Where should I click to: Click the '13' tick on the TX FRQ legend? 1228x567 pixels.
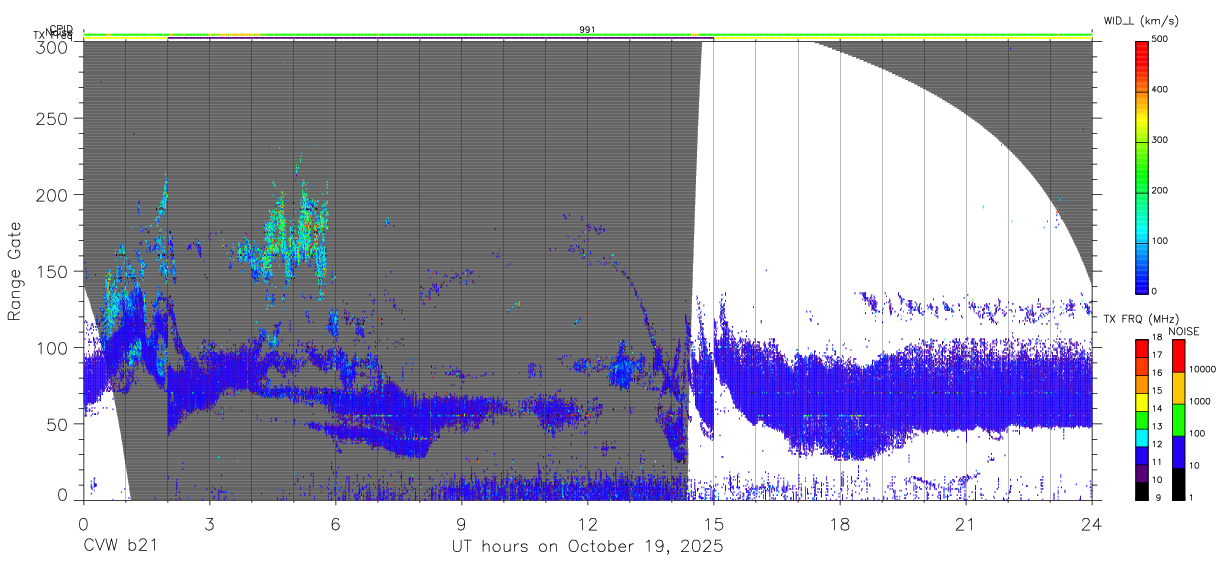(1157, 426)
